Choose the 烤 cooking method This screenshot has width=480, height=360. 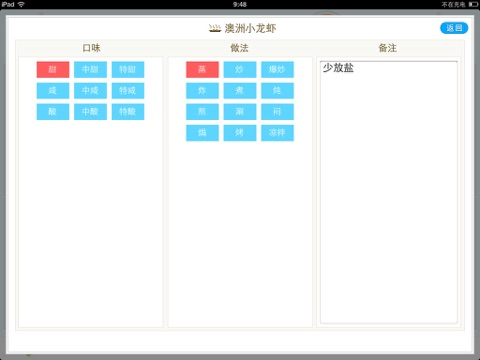[x=240, y=133]
